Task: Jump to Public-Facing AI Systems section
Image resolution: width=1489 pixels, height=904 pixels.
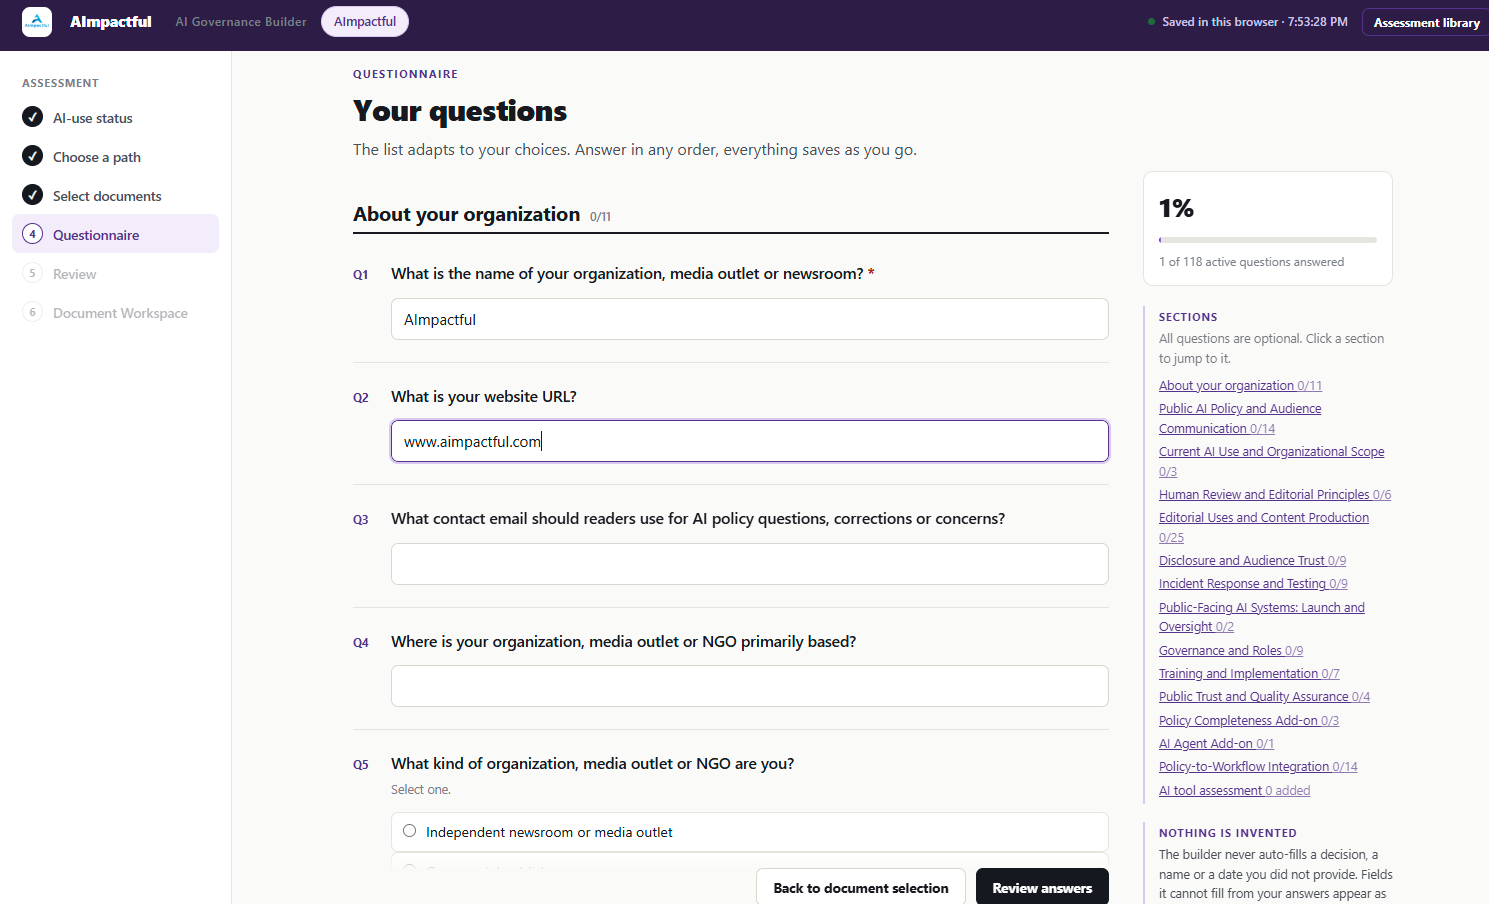Action: [x=1262, y=617]
